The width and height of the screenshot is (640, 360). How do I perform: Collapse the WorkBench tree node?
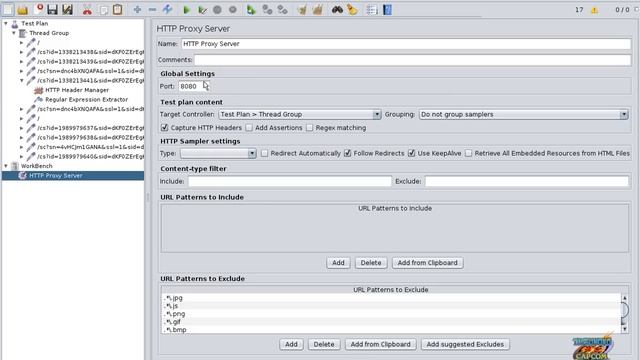[x=6, y=166]
